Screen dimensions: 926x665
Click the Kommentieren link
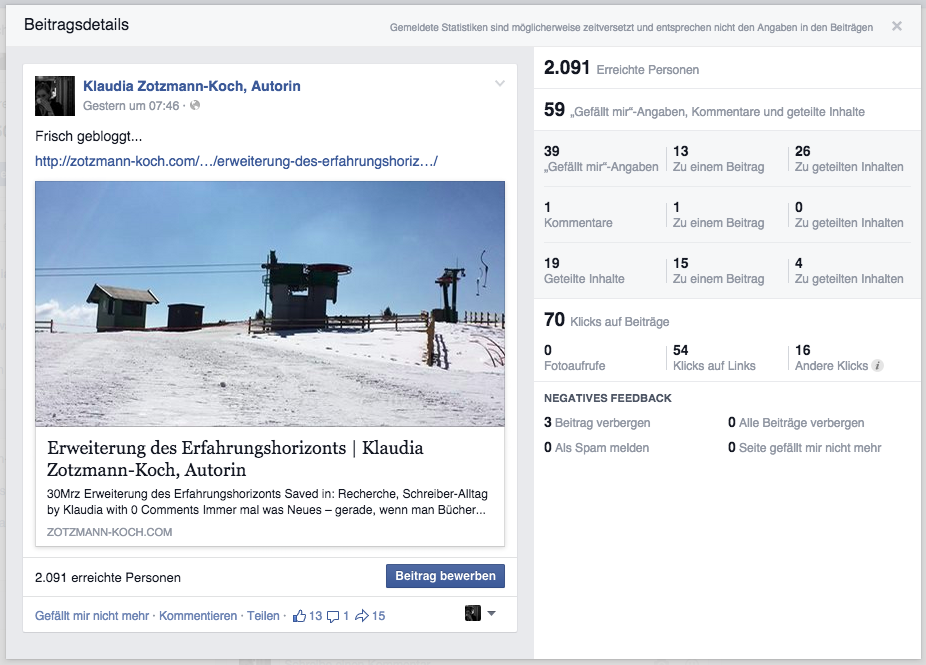198,616
